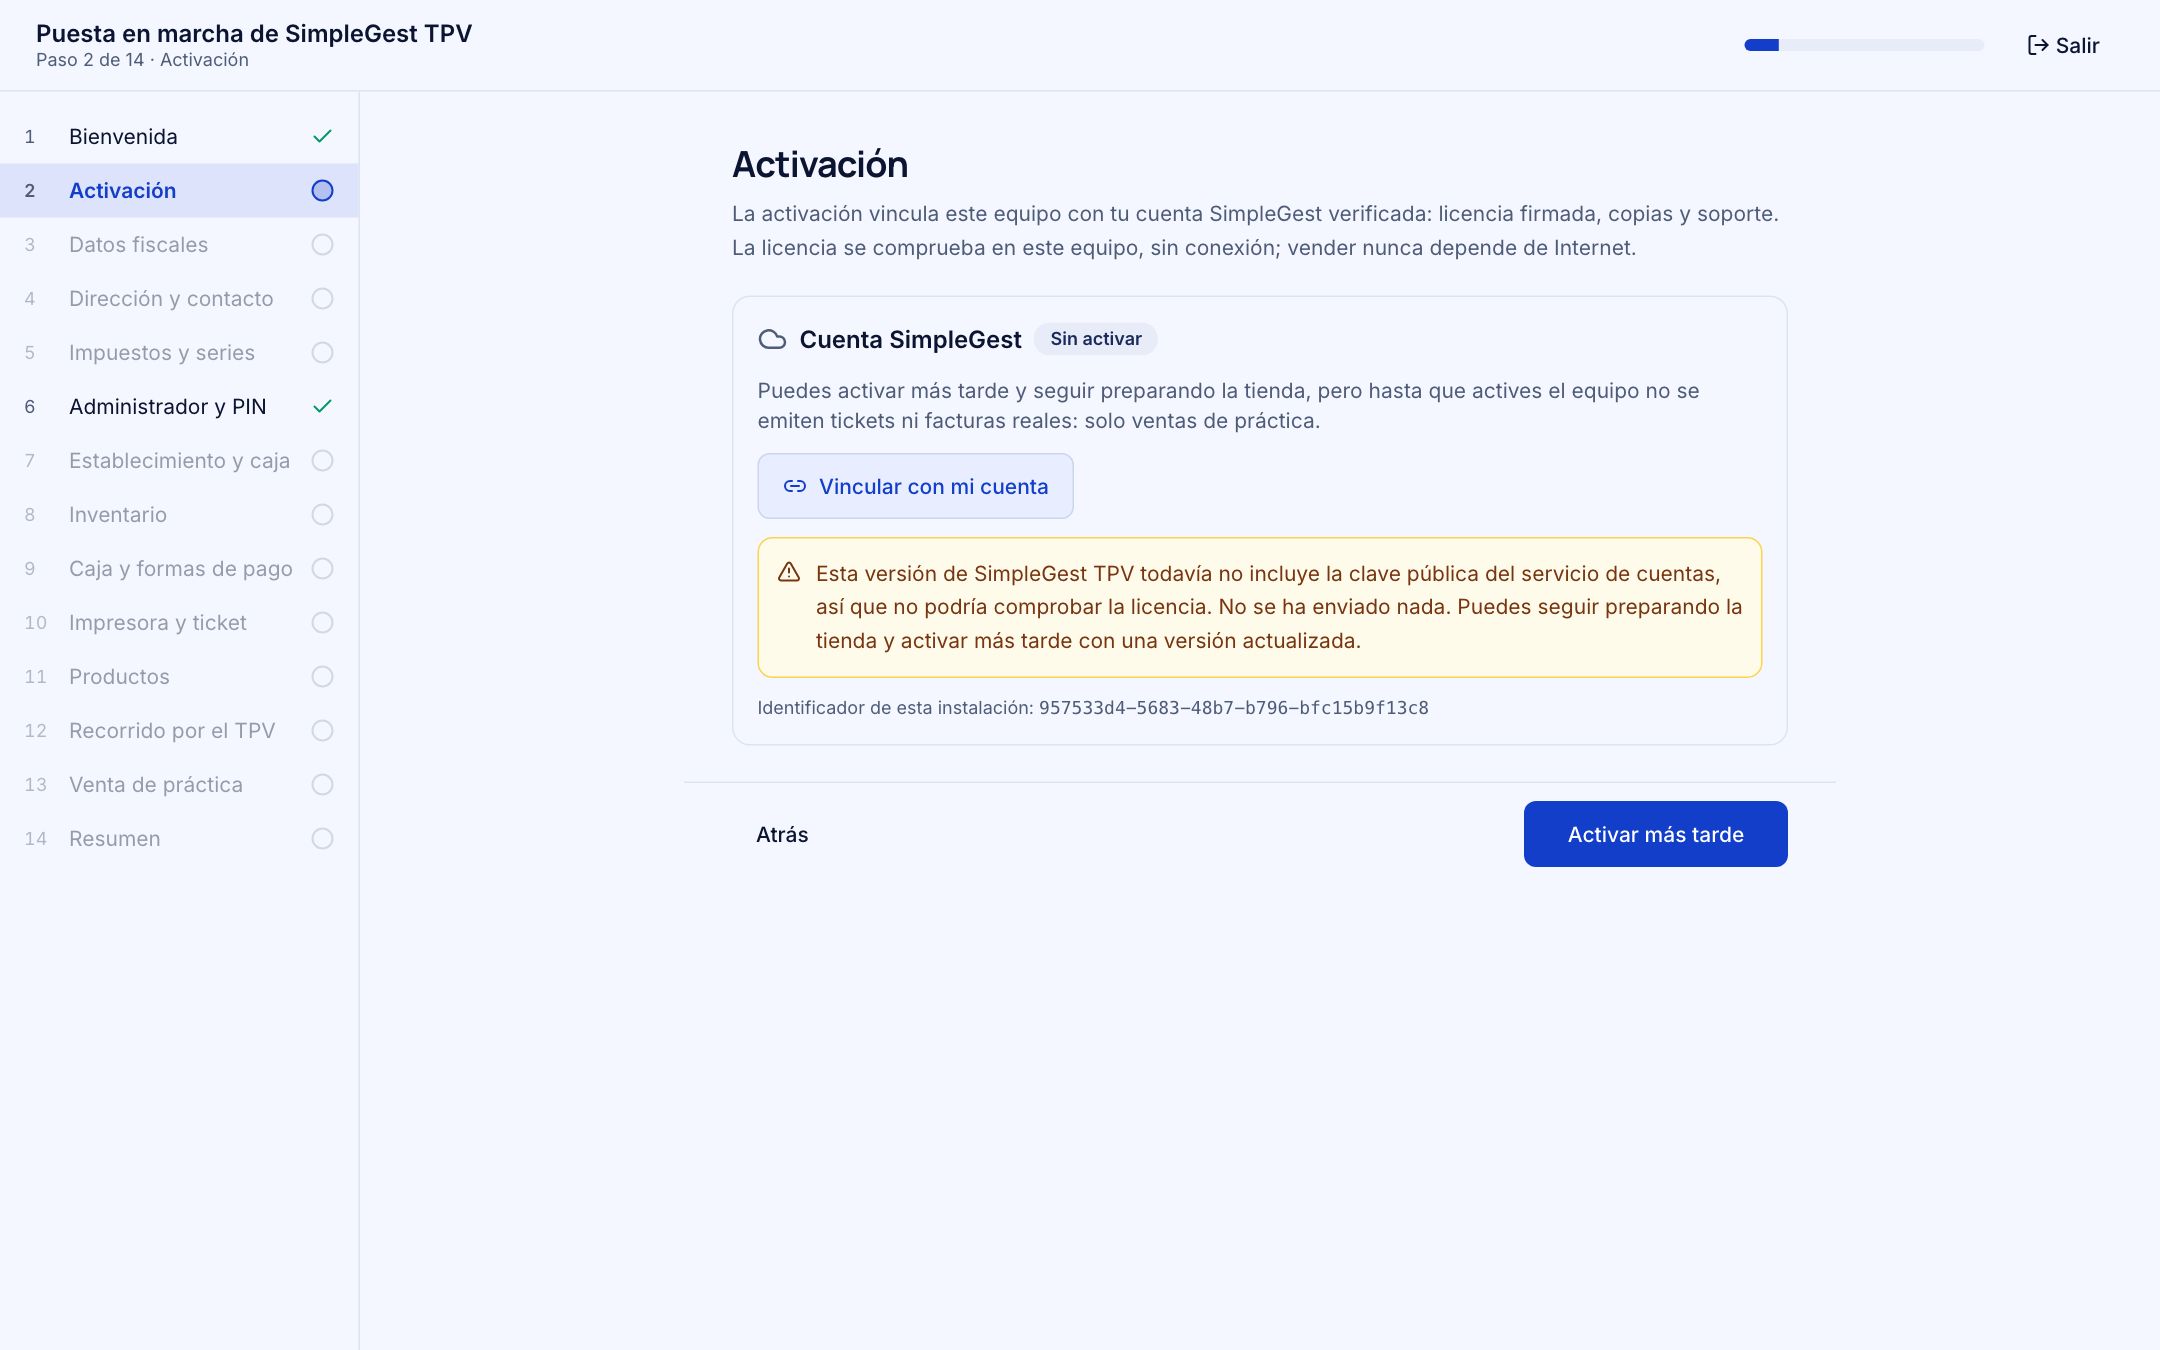Viewport: 2160px width, 1350px height.
Task: Go to Venta de práctica step
Action: tap(179, 784)
